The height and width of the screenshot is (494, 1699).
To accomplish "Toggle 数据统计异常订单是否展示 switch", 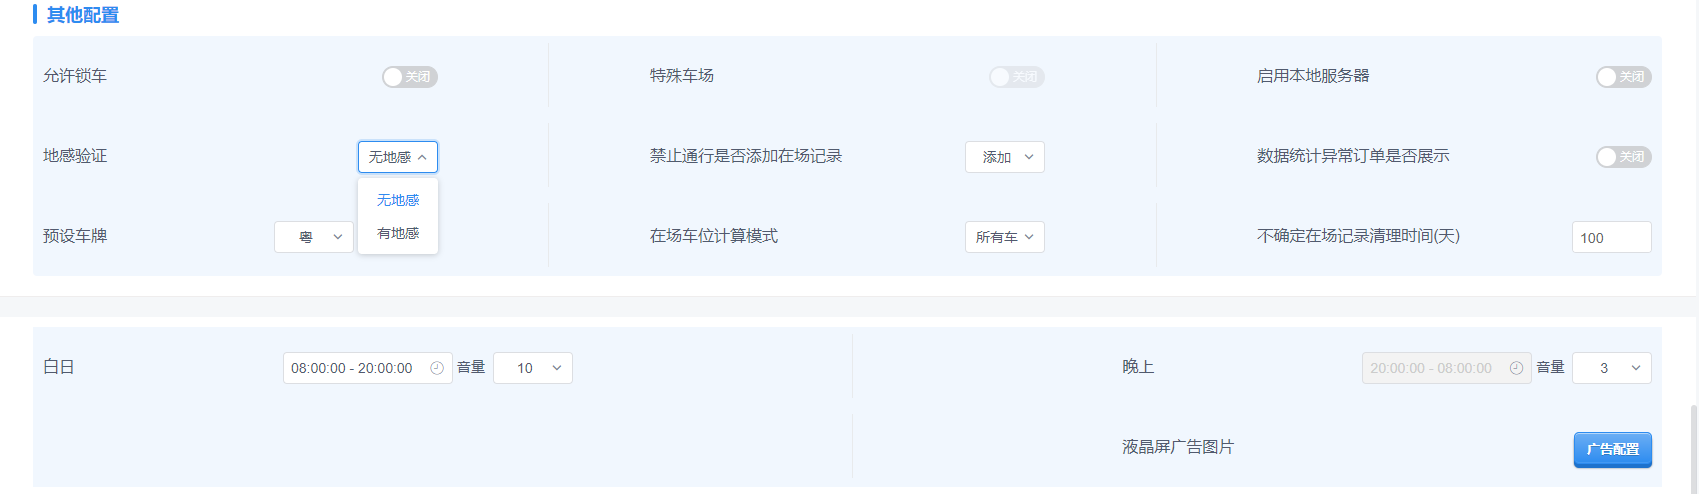I will [1624, 157].
